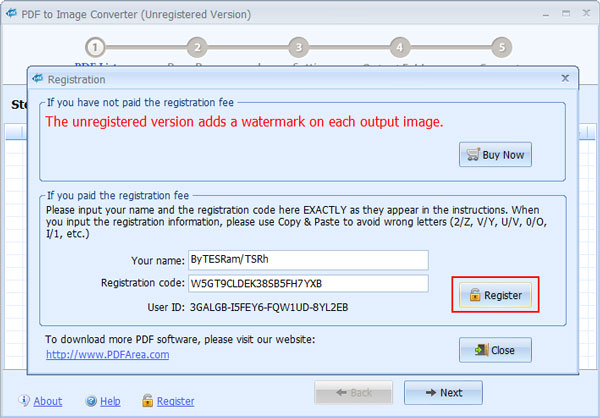
Task: Click the Buy Now button
Action: 495,155
